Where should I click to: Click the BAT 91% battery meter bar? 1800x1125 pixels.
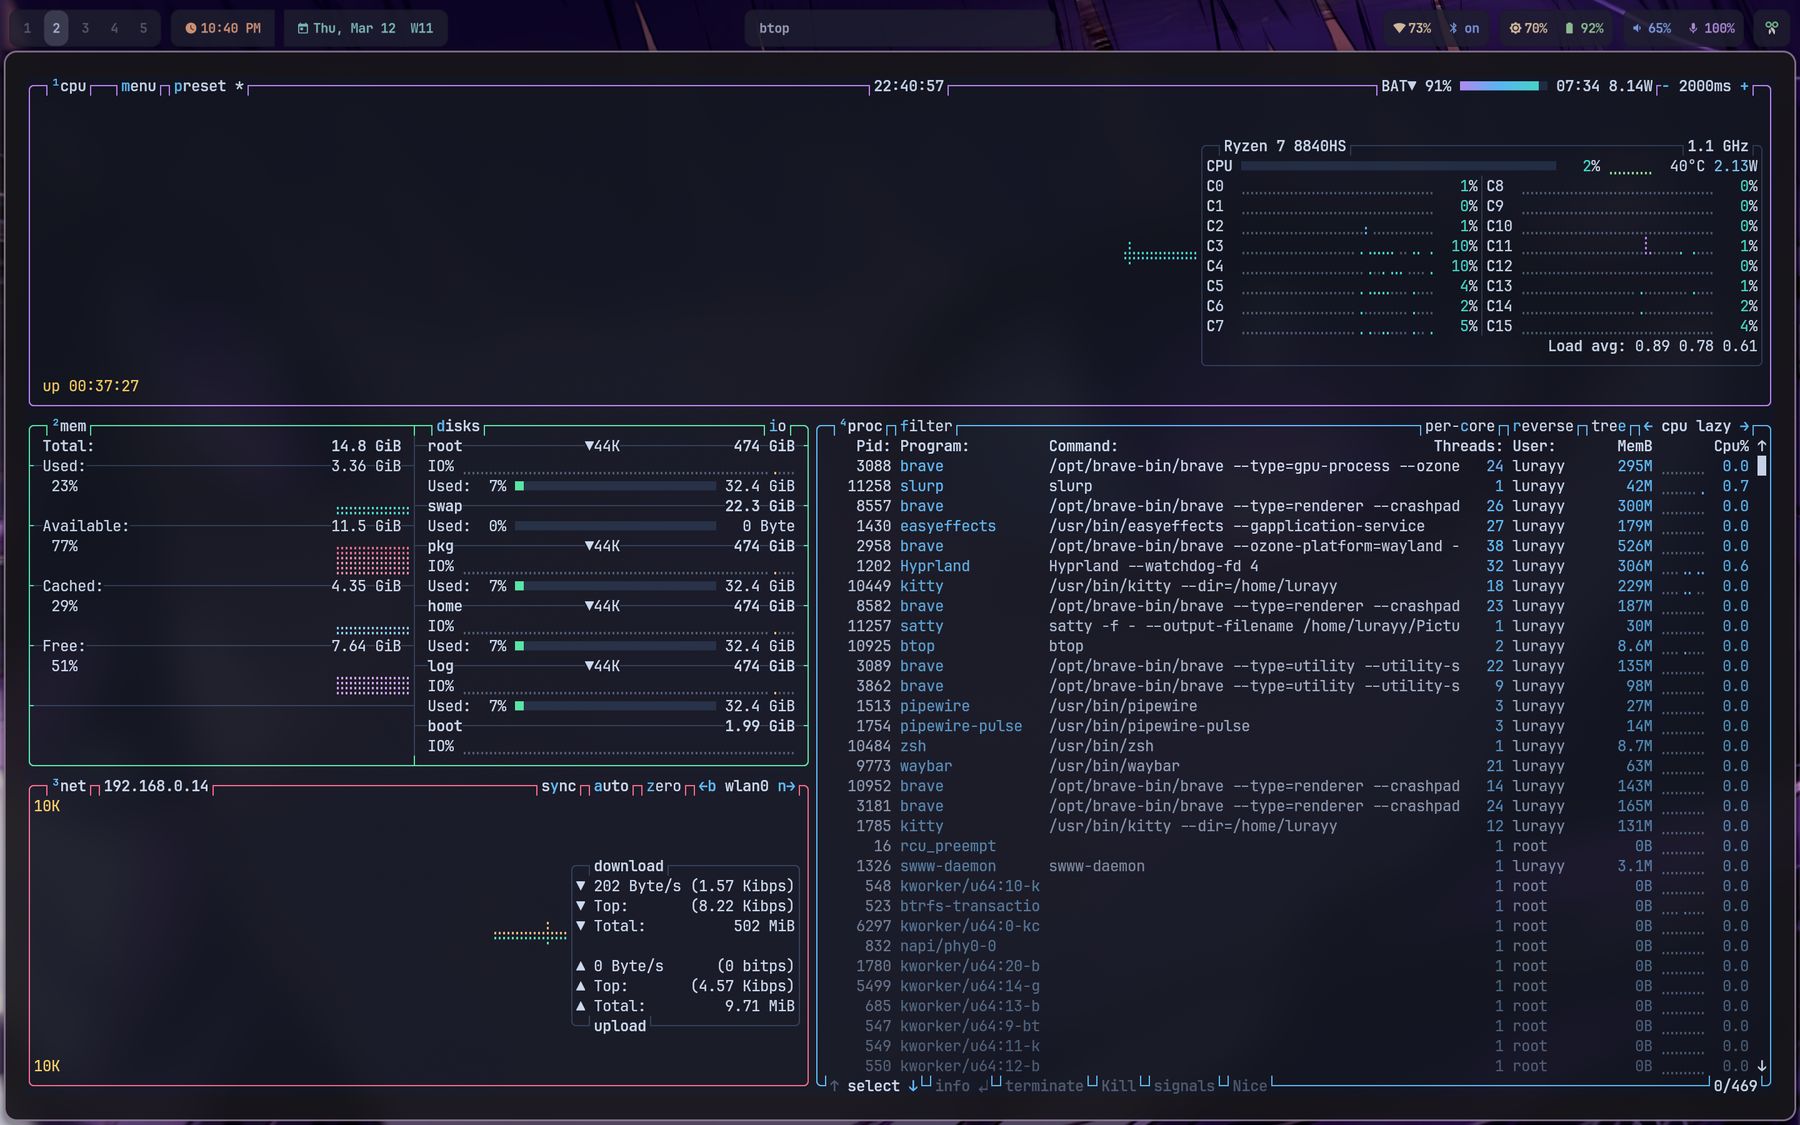1503,86
